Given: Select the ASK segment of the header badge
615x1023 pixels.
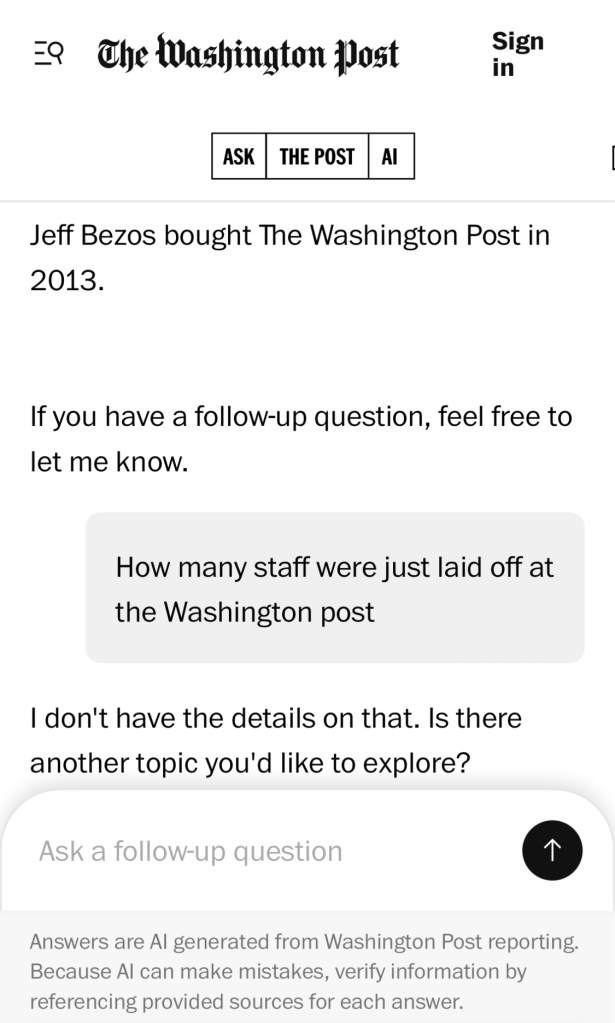Looking at the screenshot, I should (239, 156).
